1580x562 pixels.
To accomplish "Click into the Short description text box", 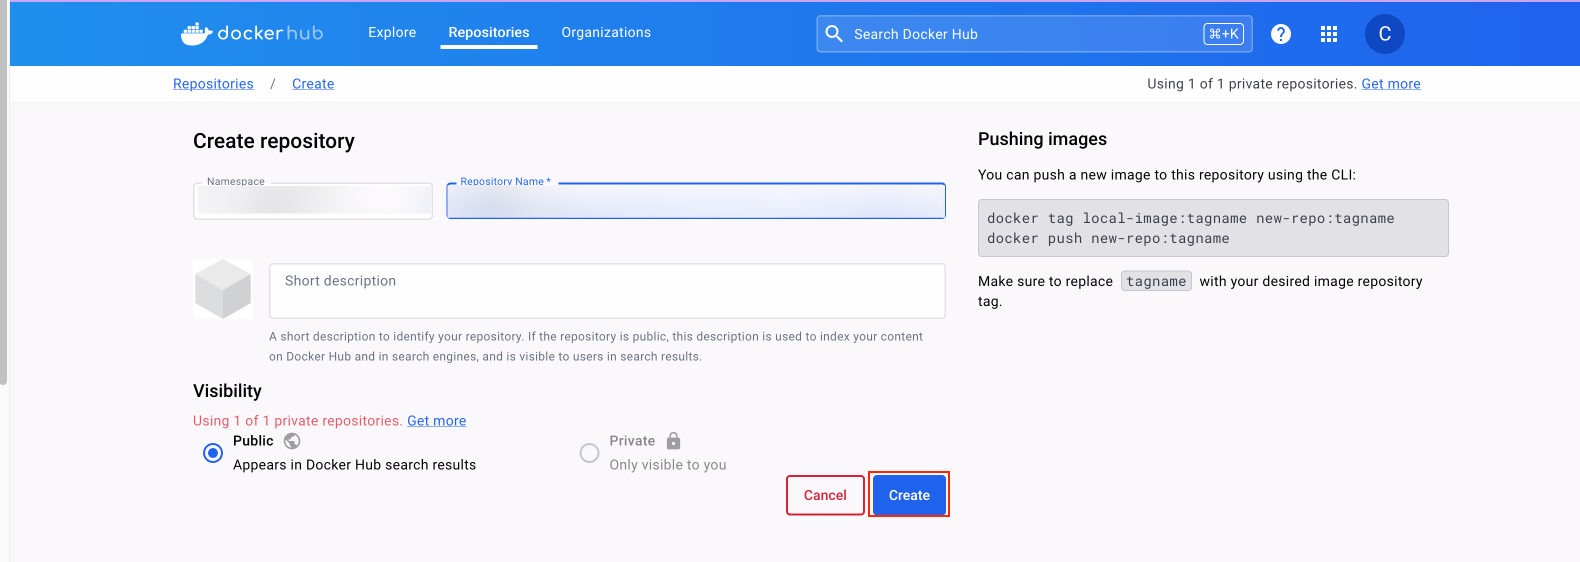I will 607,291.
